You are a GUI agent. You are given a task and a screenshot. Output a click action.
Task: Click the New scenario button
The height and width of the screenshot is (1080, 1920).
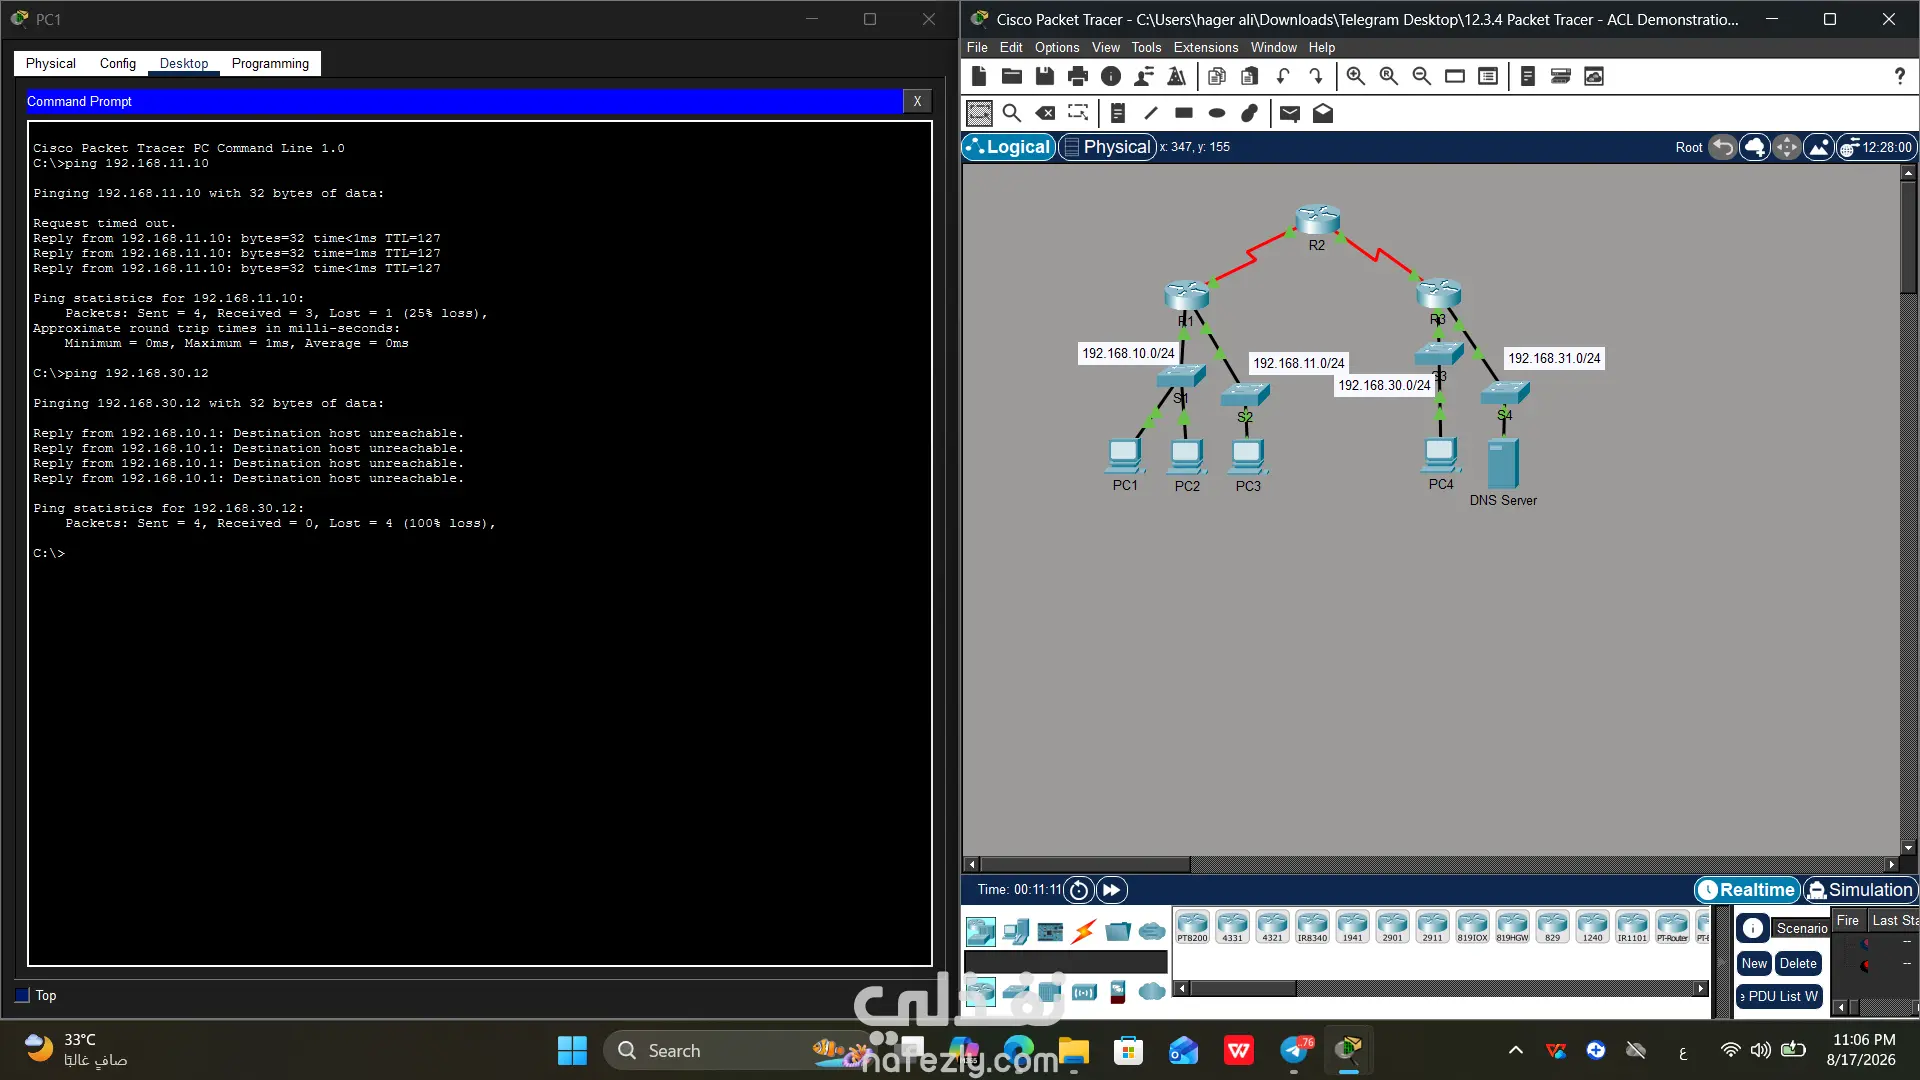[1754, 964]
